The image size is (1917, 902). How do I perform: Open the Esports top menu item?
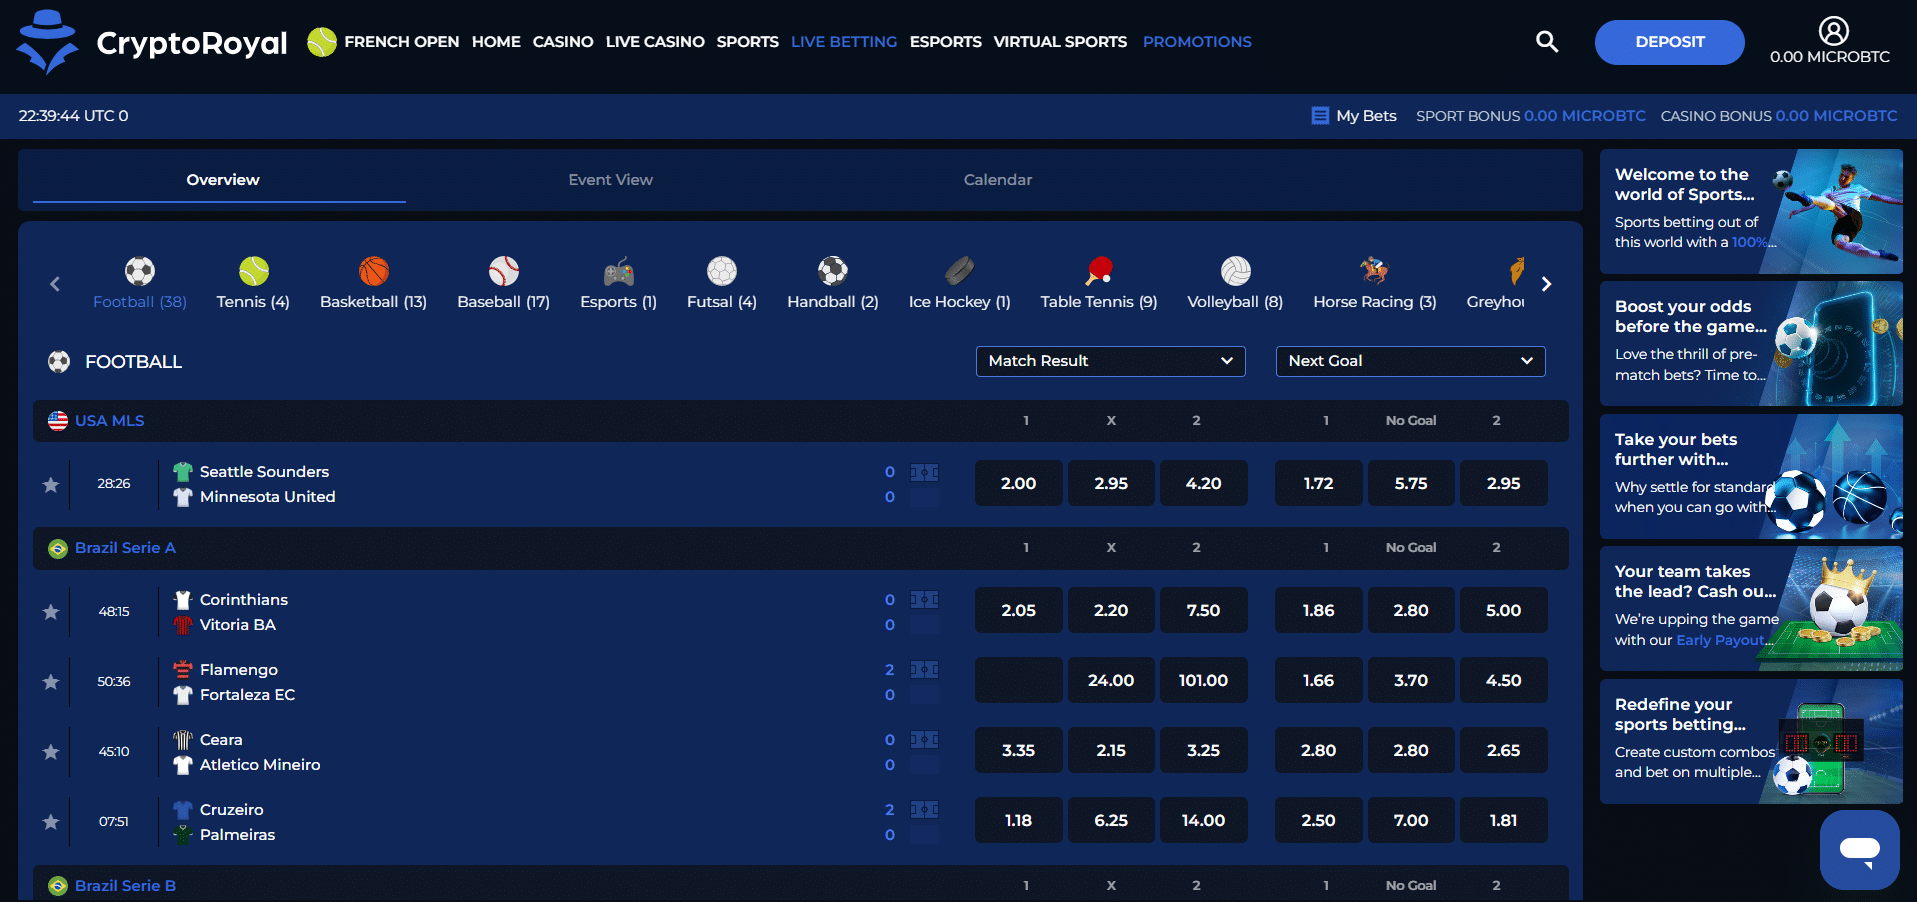[x=945, y=42]
